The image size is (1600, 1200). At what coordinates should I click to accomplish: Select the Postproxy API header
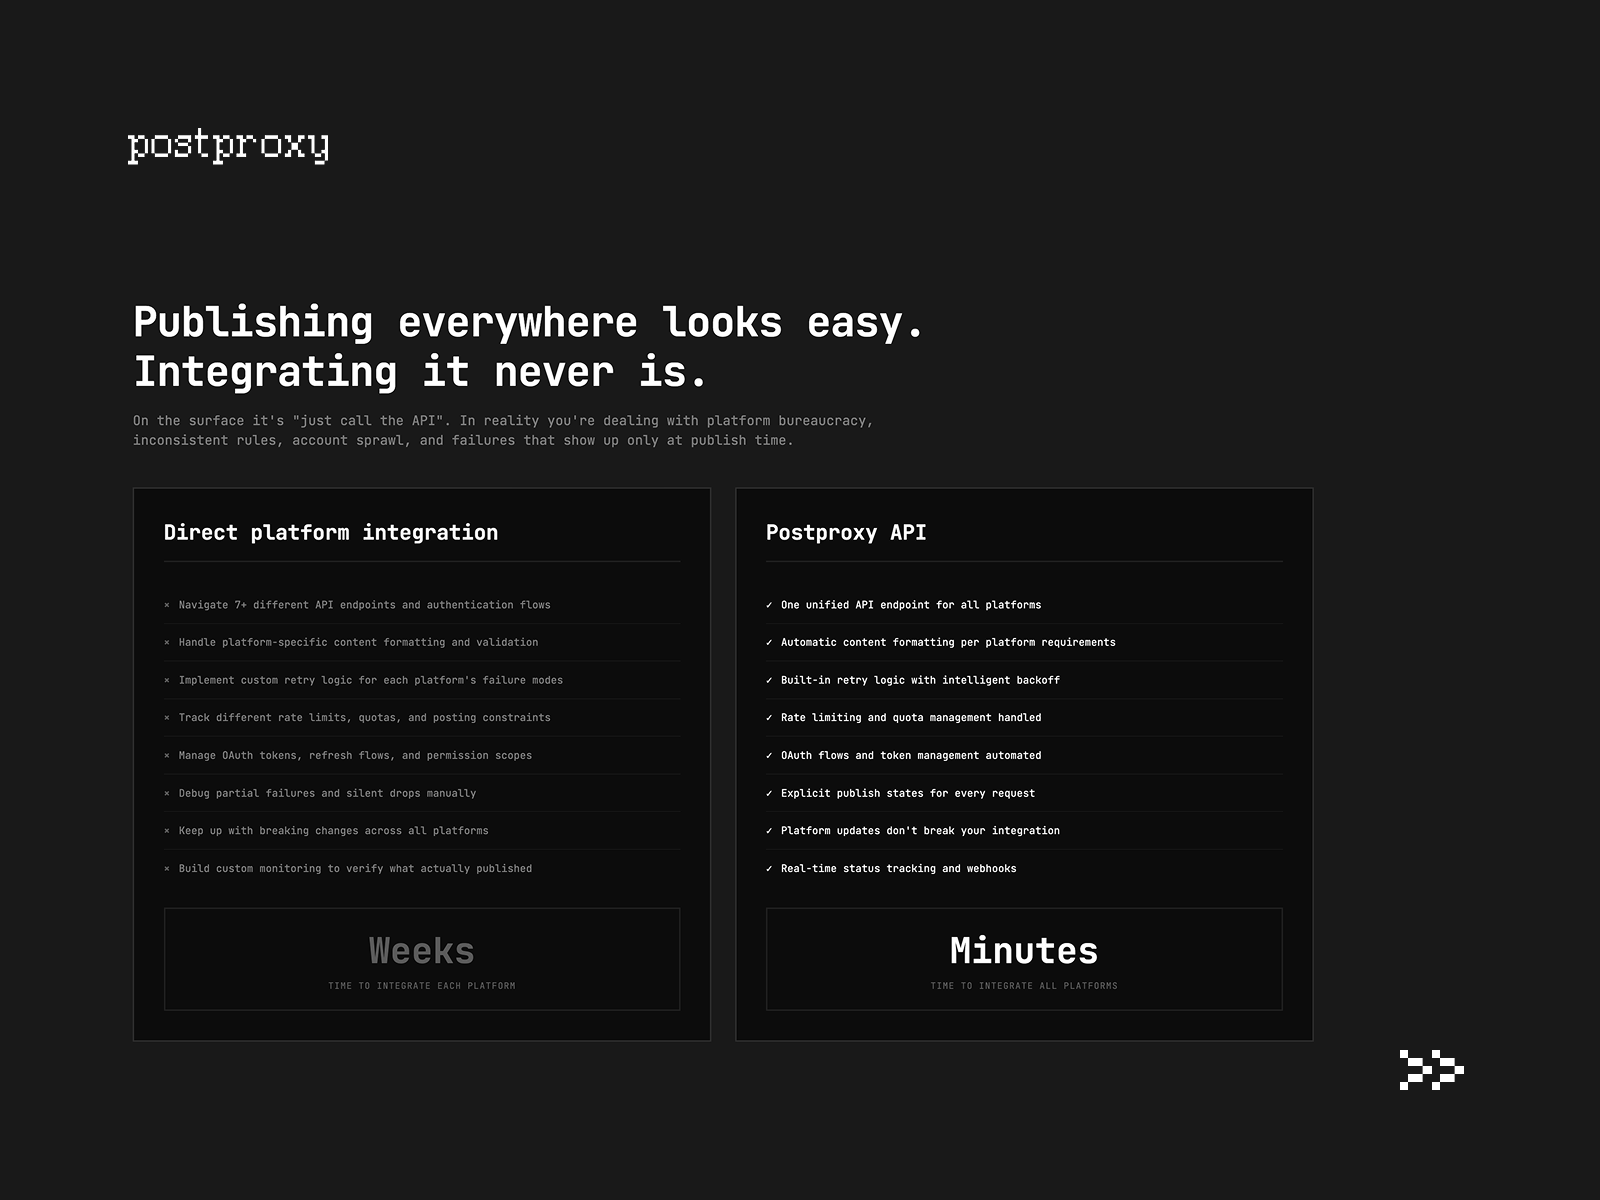846,532
